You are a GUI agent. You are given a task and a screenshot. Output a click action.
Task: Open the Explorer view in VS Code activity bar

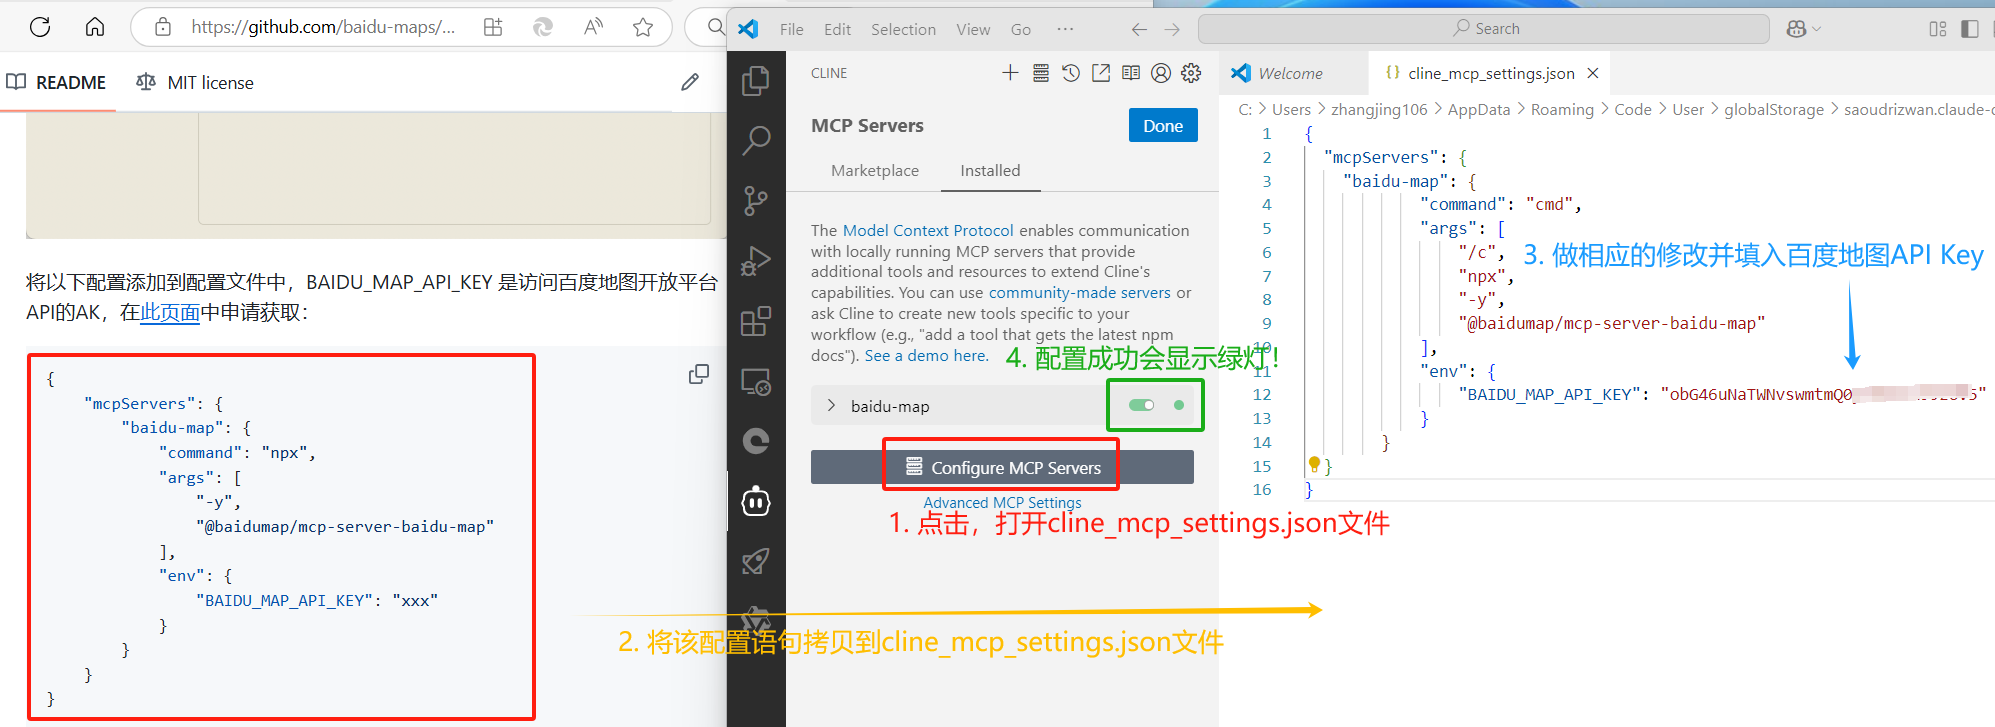(x=756, y=81)
